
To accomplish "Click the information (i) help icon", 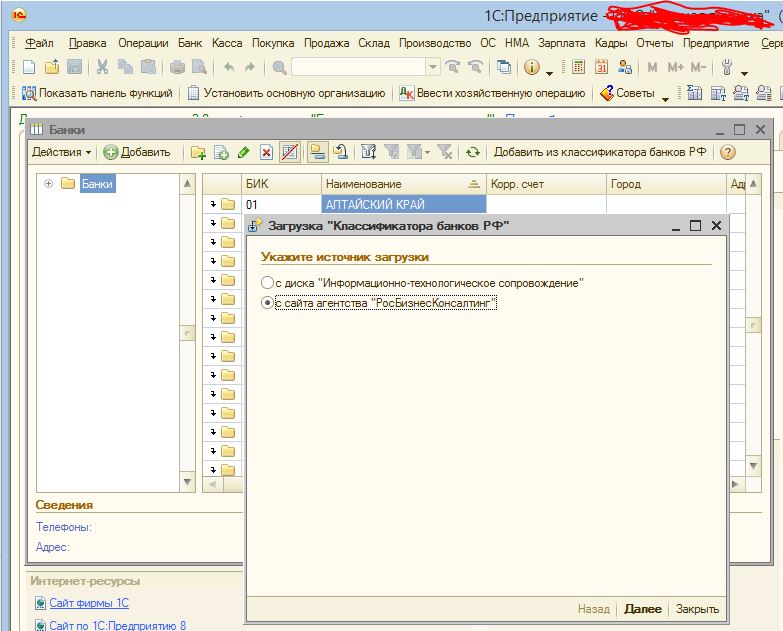I will pyautogui.click(x=532, y=67).
